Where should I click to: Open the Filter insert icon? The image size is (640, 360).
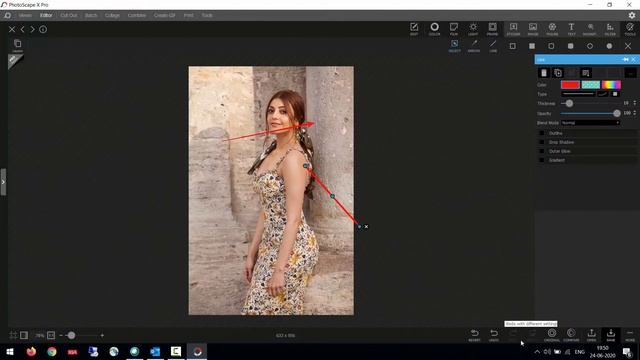tap(610, 29)
